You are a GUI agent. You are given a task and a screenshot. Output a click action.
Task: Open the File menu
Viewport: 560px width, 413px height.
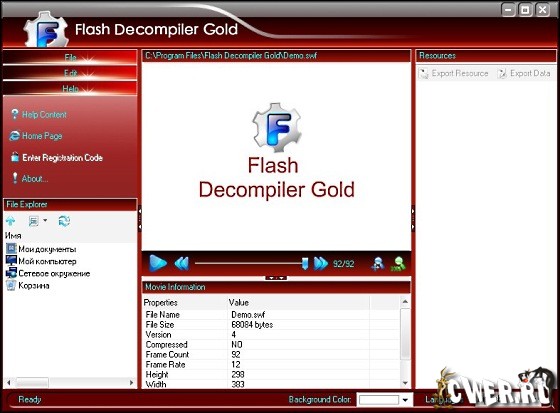point(70,58)
